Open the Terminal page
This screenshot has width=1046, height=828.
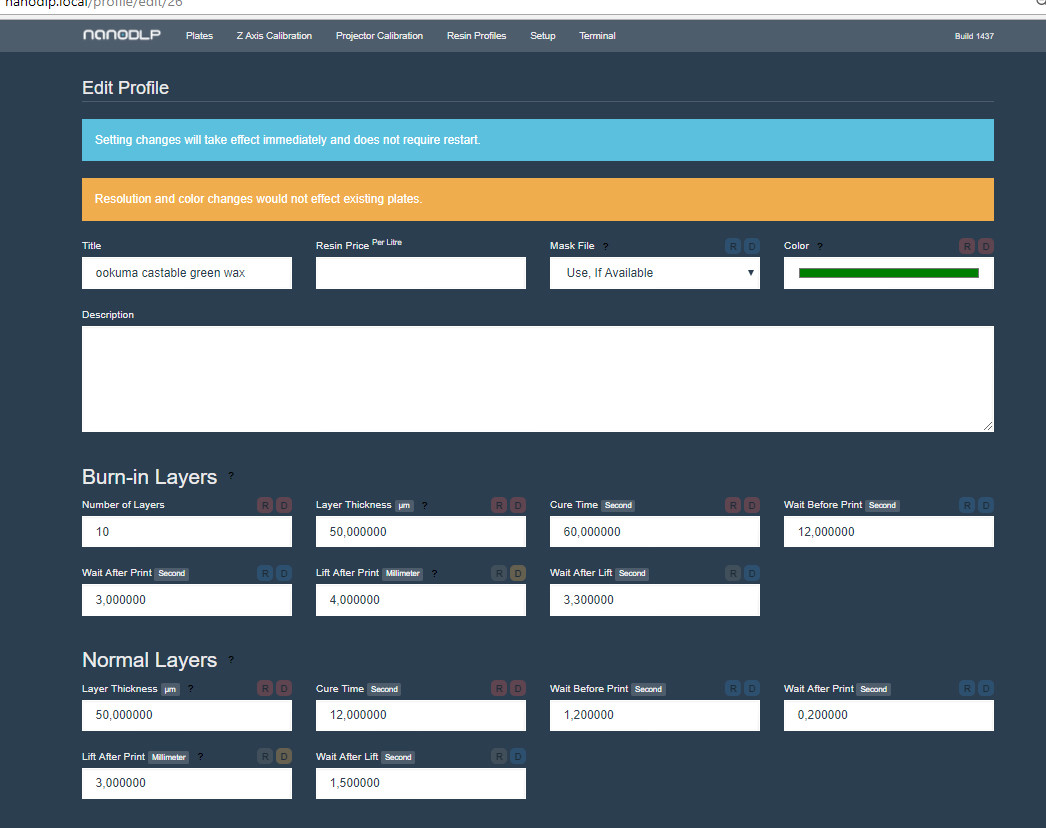pyautogui.click(x=597, y=35)
